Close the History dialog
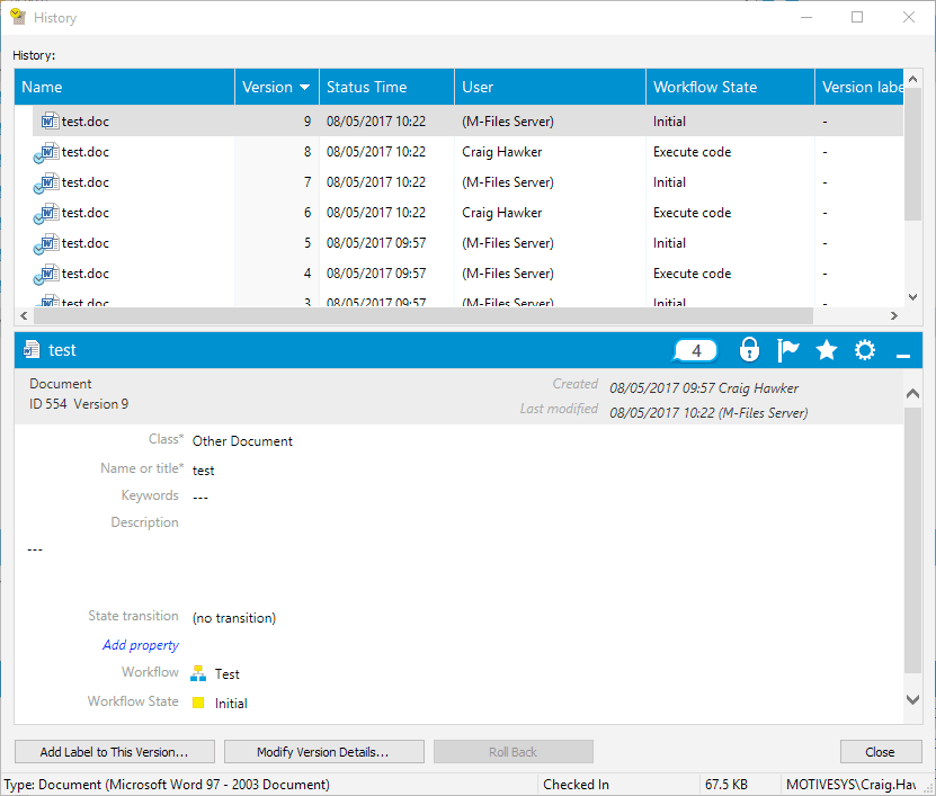This screenshot has width=936, height=796. pyautogui.click(x=880, y=751)
